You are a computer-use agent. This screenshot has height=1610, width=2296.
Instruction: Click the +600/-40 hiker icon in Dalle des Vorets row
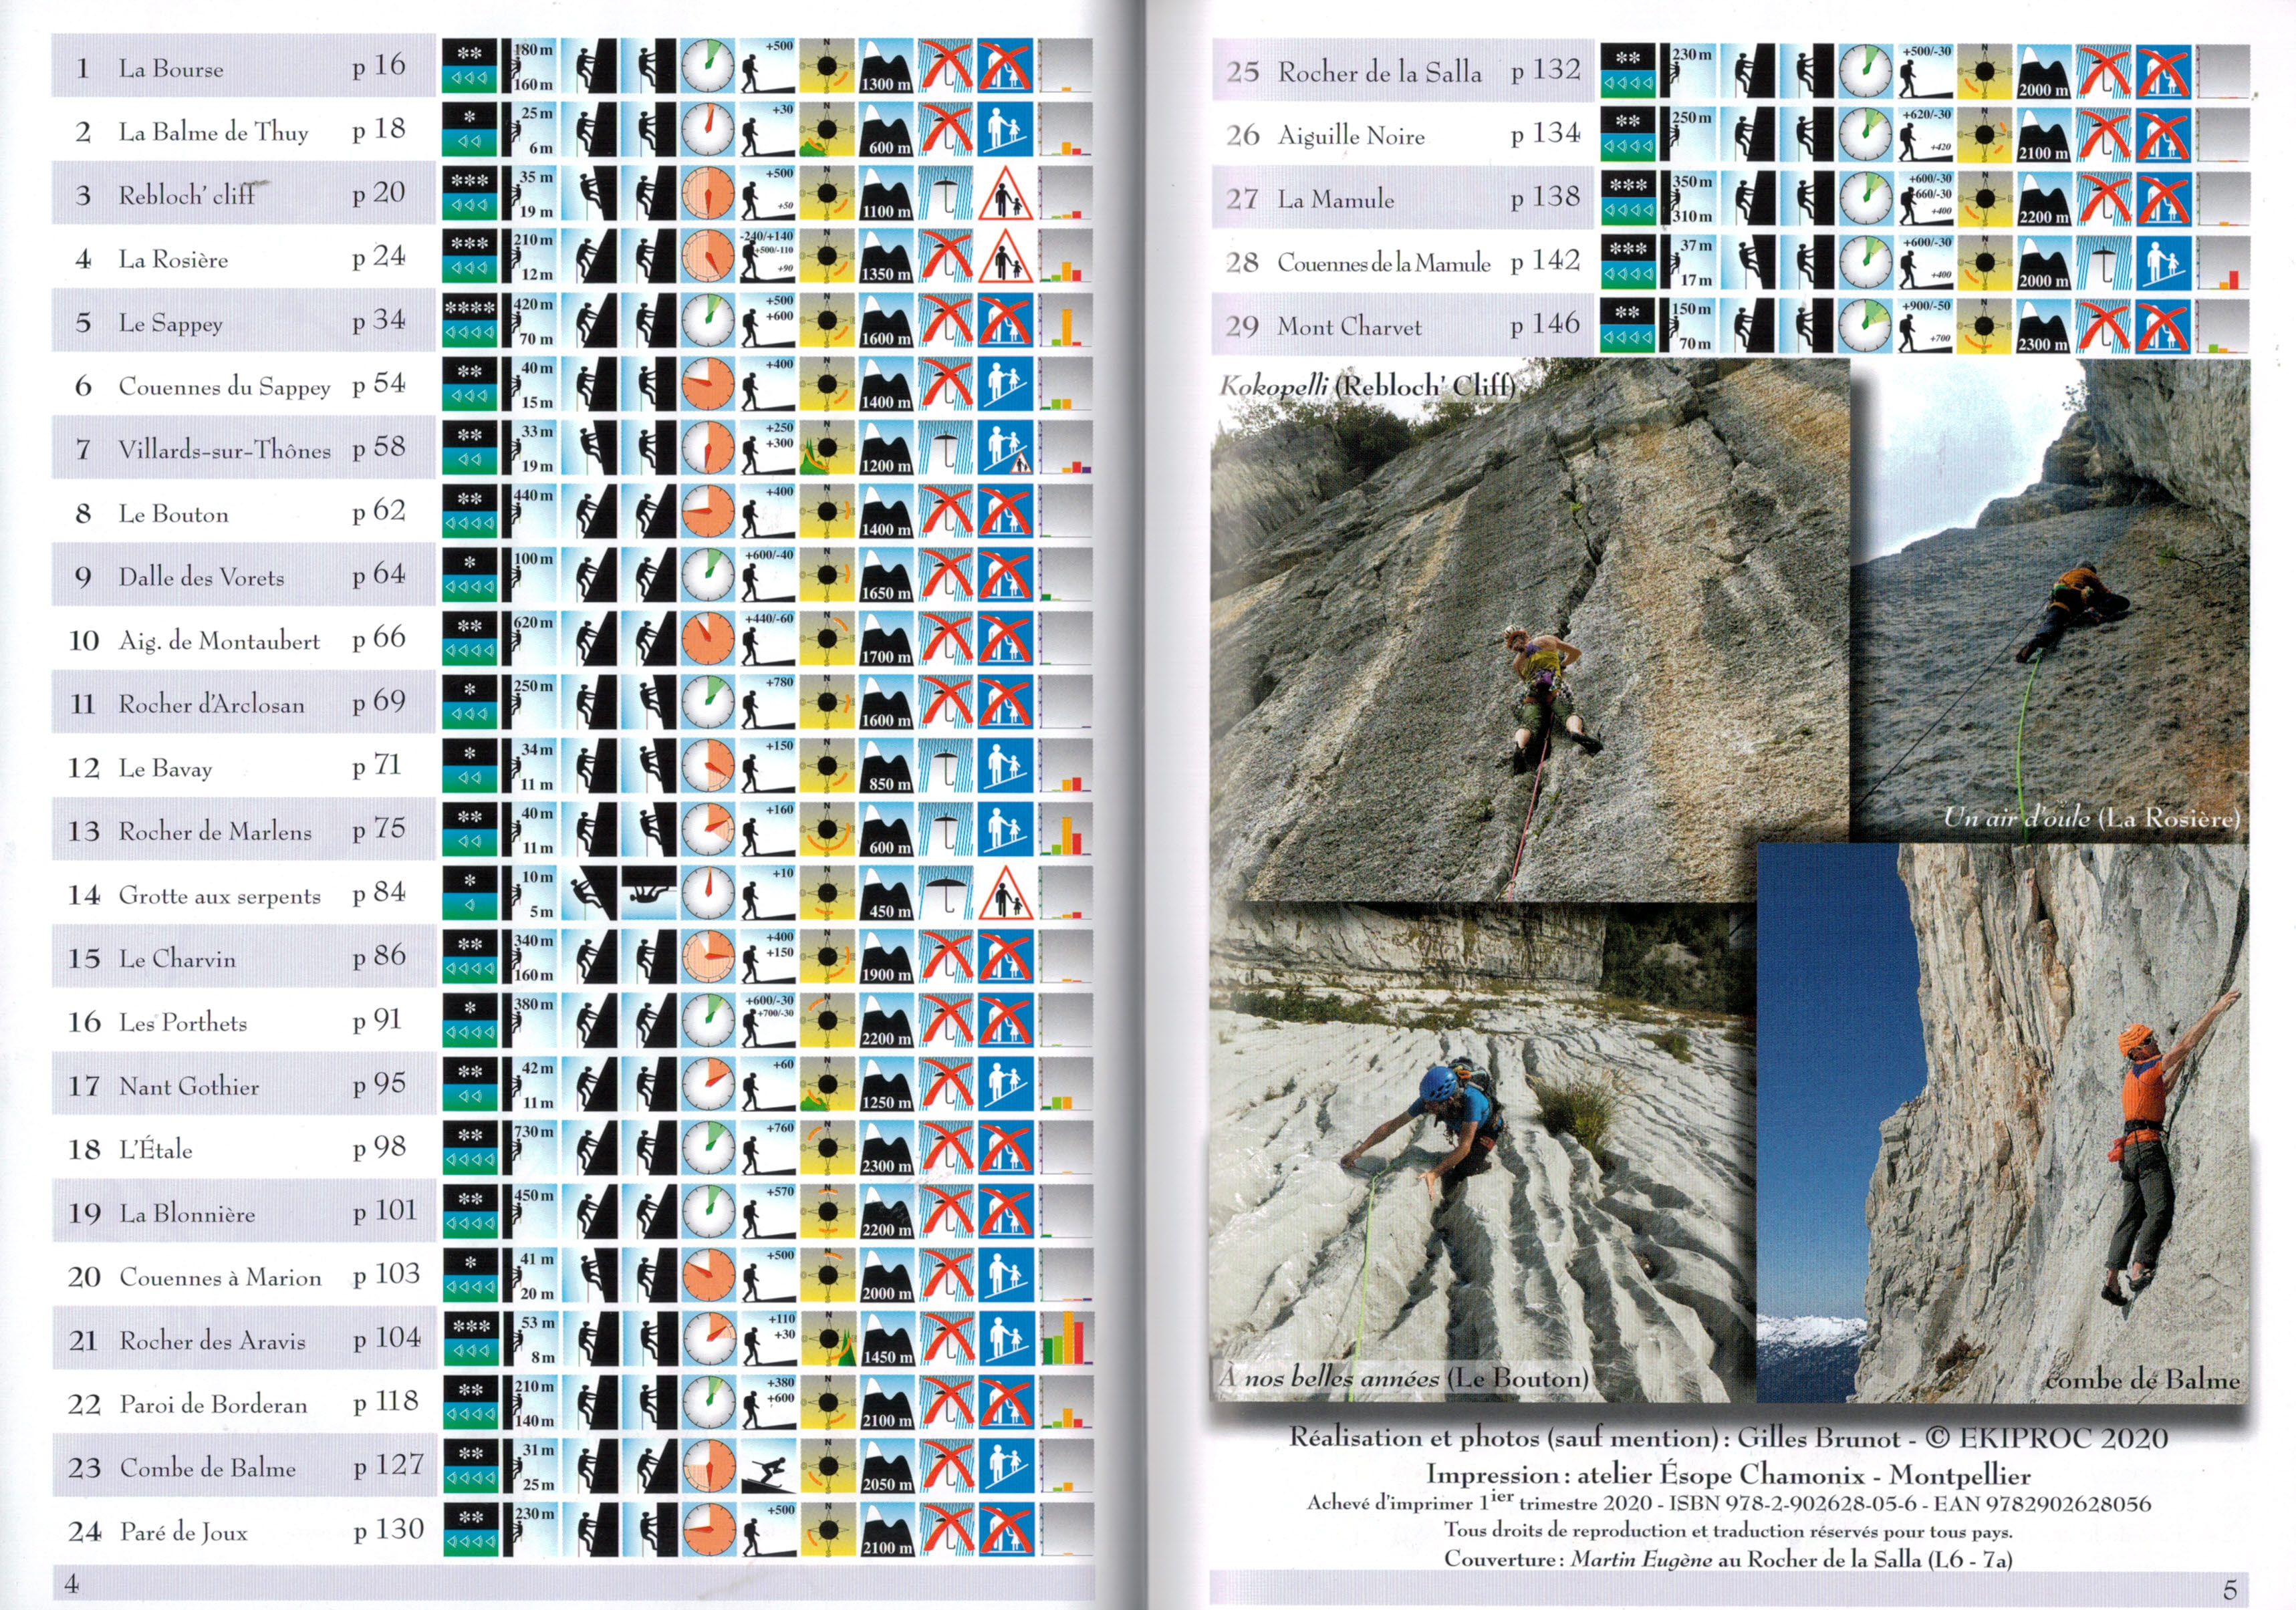767,576
